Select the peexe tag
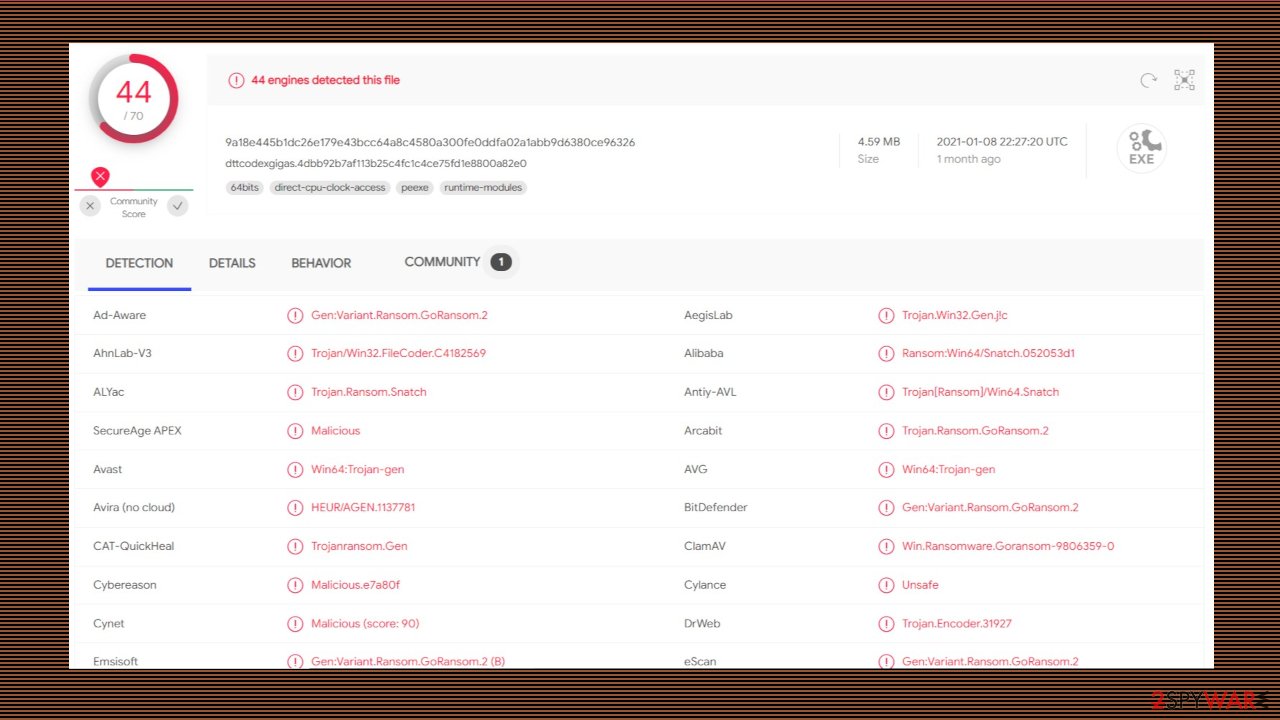 tap(415, 187)
